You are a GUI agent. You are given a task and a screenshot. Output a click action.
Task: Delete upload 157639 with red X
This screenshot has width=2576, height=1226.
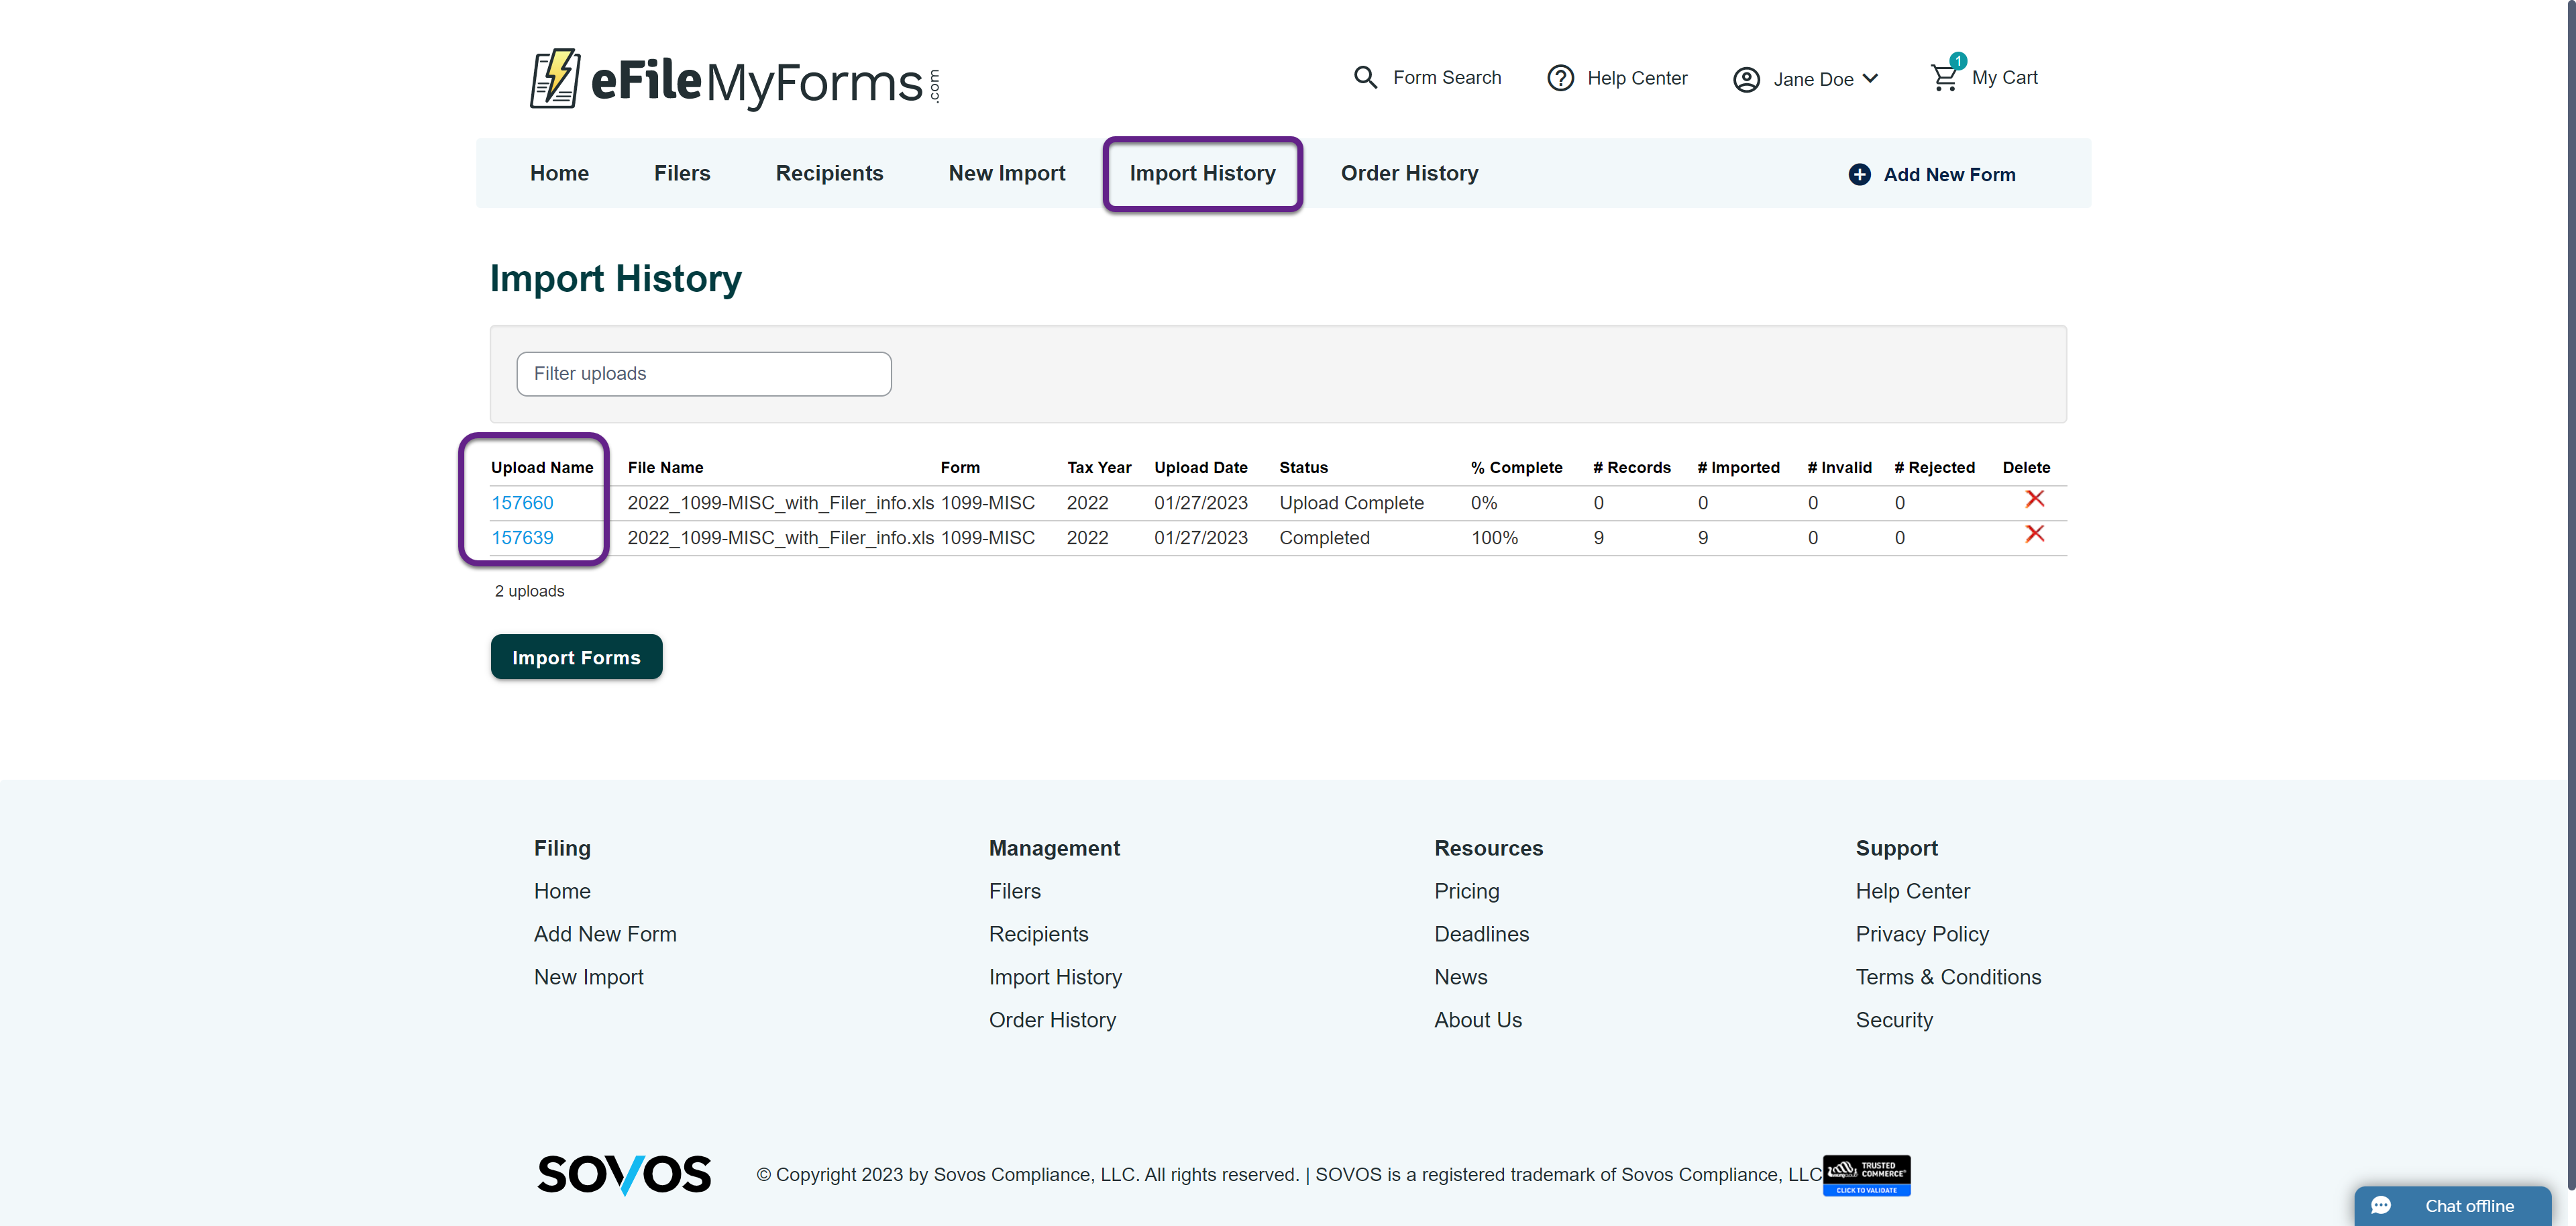2034,534
